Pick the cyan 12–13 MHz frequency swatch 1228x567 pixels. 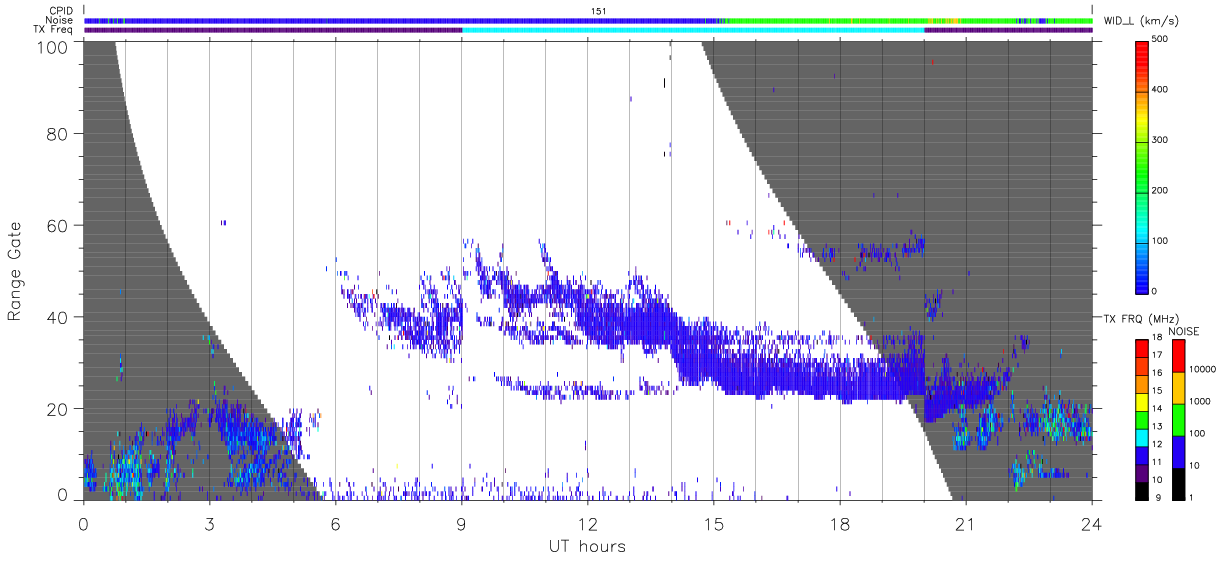(x=1141, y=438)
